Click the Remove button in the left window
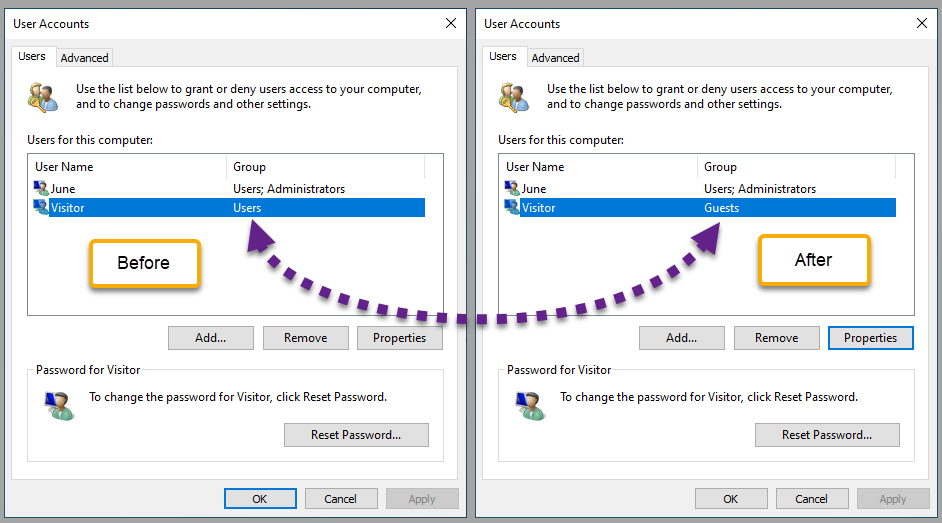 (x=306, y=338)
